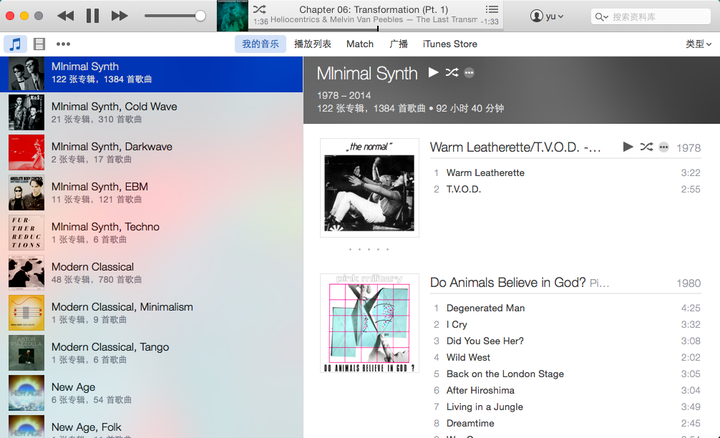The image size is (720, 438).
Task: Seek within the song progress bar
Action: [376, 29]
